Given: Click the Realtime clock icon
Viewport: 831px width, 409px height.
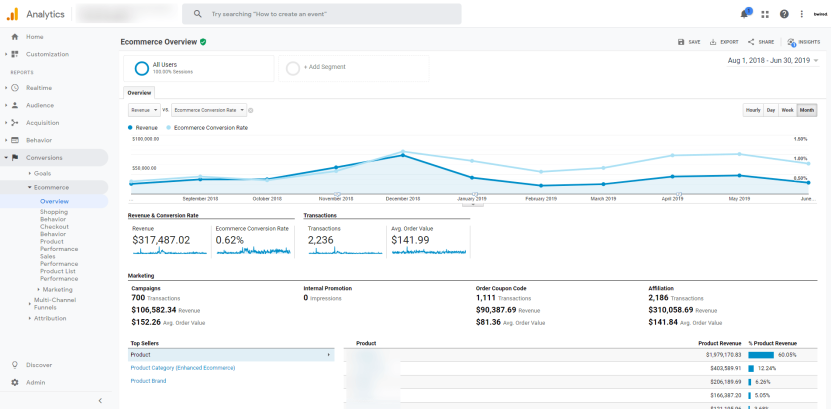Looking at the screenshot, I should [15, 88].
